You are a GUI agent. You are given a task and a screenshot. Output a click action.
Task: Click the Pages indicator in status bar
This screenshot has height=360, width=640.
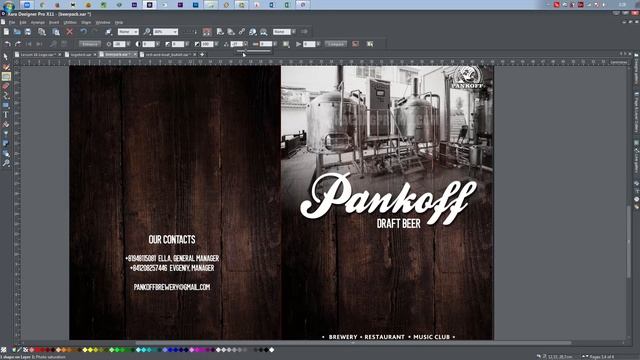point(602,357)
